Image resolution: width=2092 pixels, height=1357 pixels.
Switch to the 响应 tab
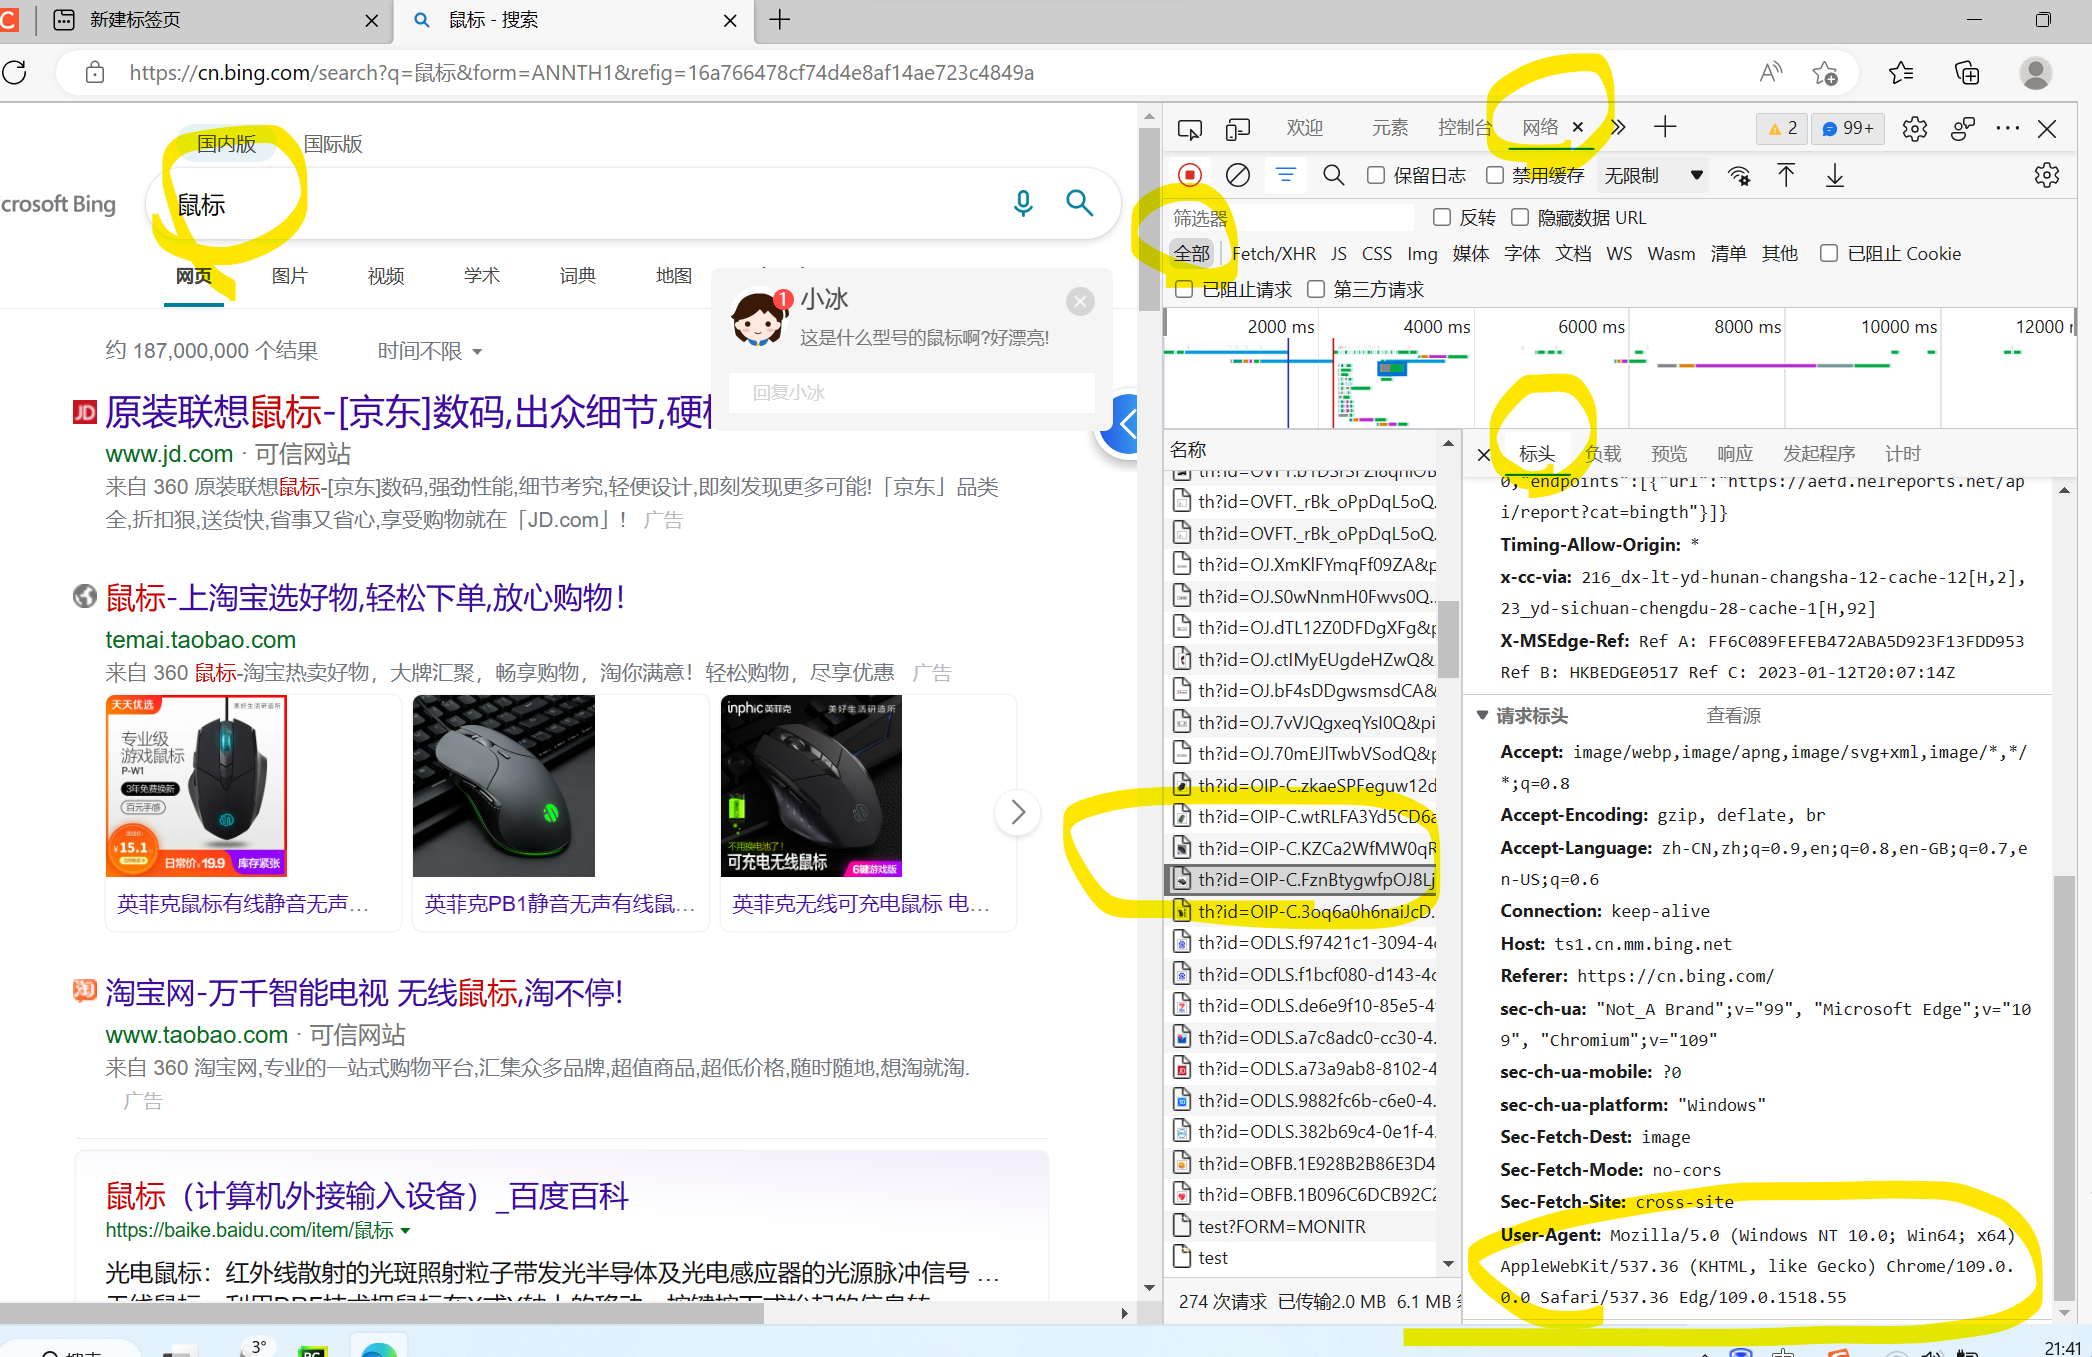1734,454
